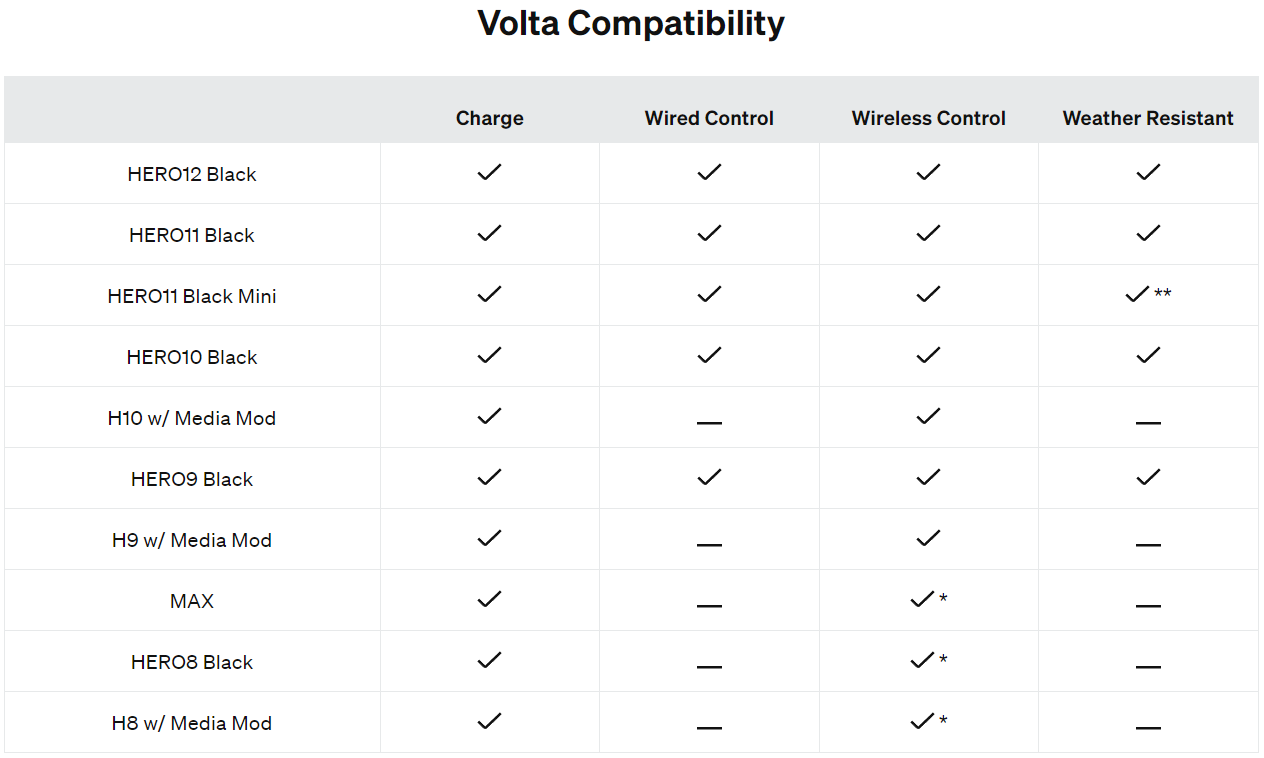This screenshot has width=1264, height=758.
Task: Click the Wired Control column header
Action: pyautogui.click(x=709, y=118)
